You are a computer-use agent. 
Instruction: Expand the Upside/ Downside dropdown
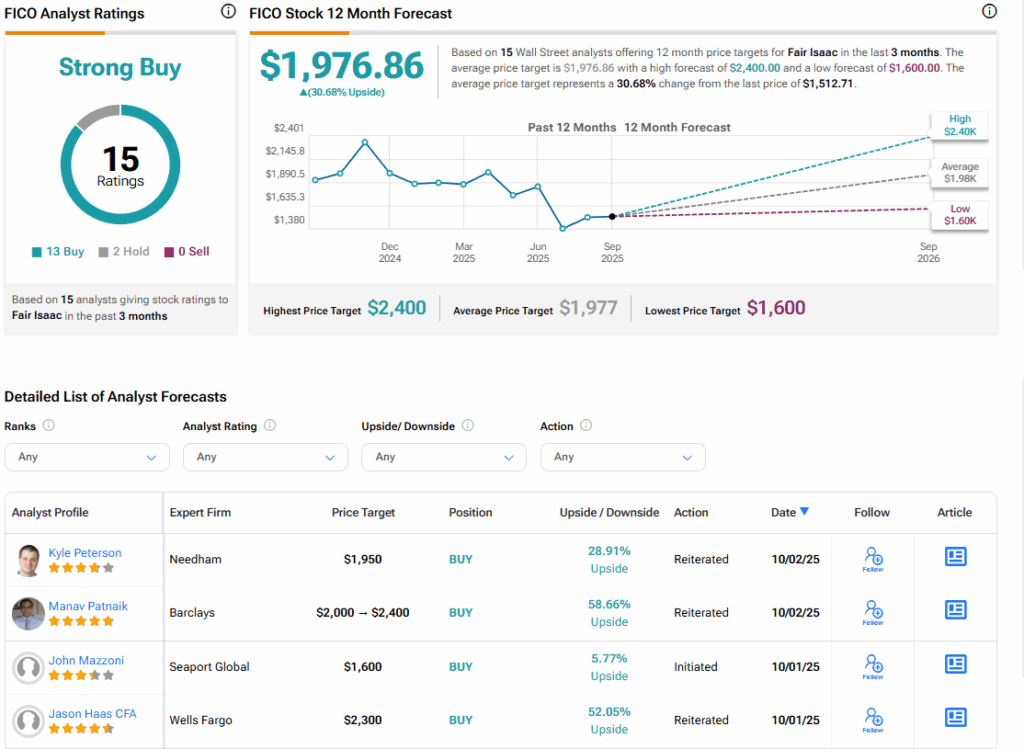(444, 457)
